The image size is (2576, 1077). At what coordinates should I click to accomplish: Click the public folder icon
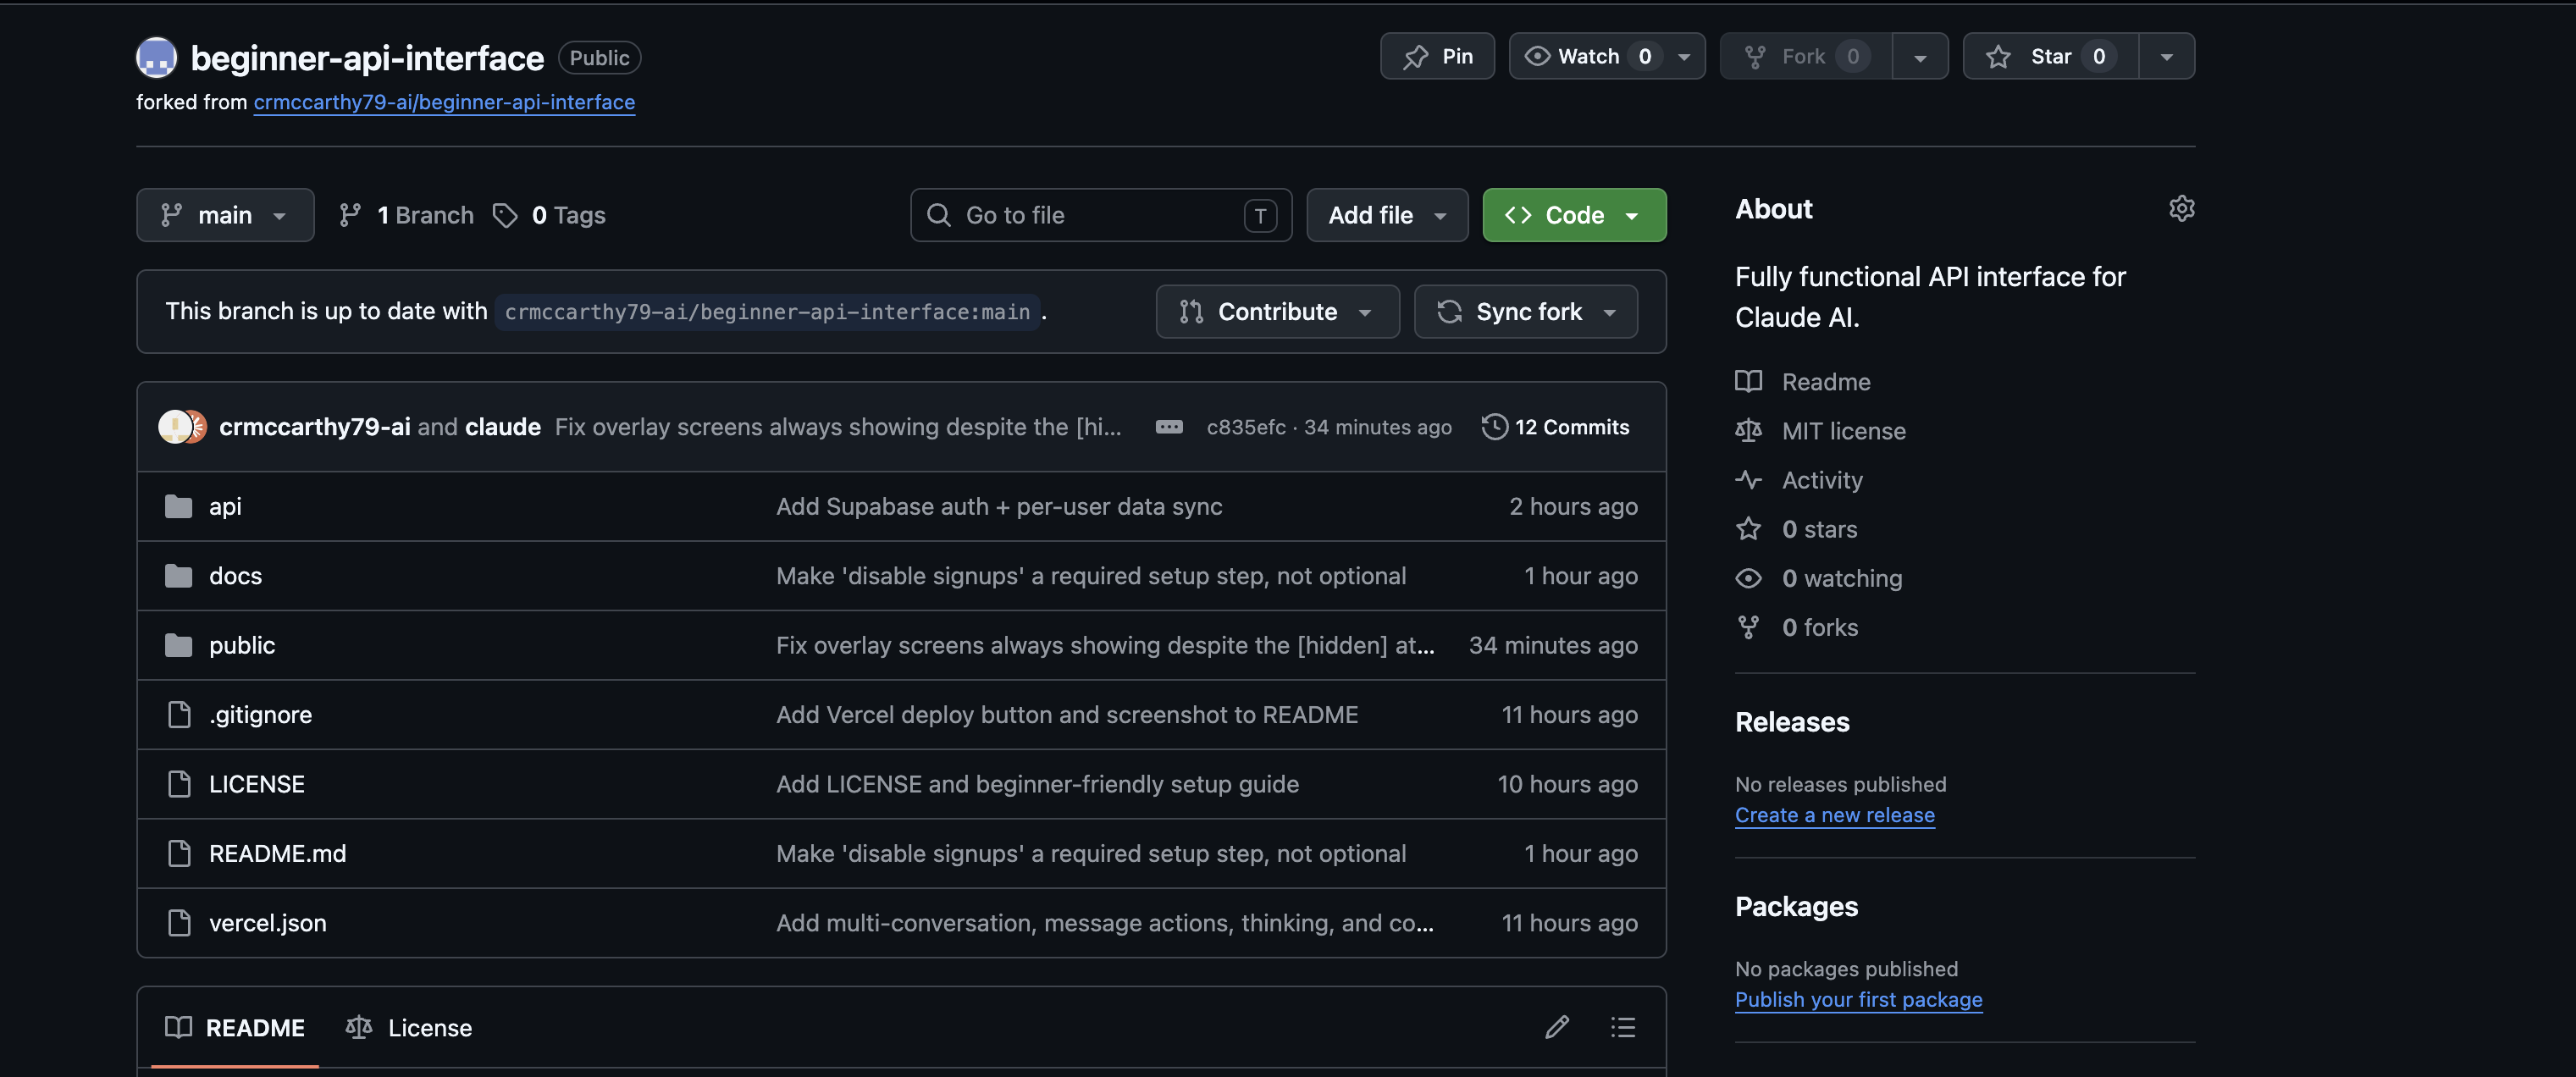click(178, 645)
